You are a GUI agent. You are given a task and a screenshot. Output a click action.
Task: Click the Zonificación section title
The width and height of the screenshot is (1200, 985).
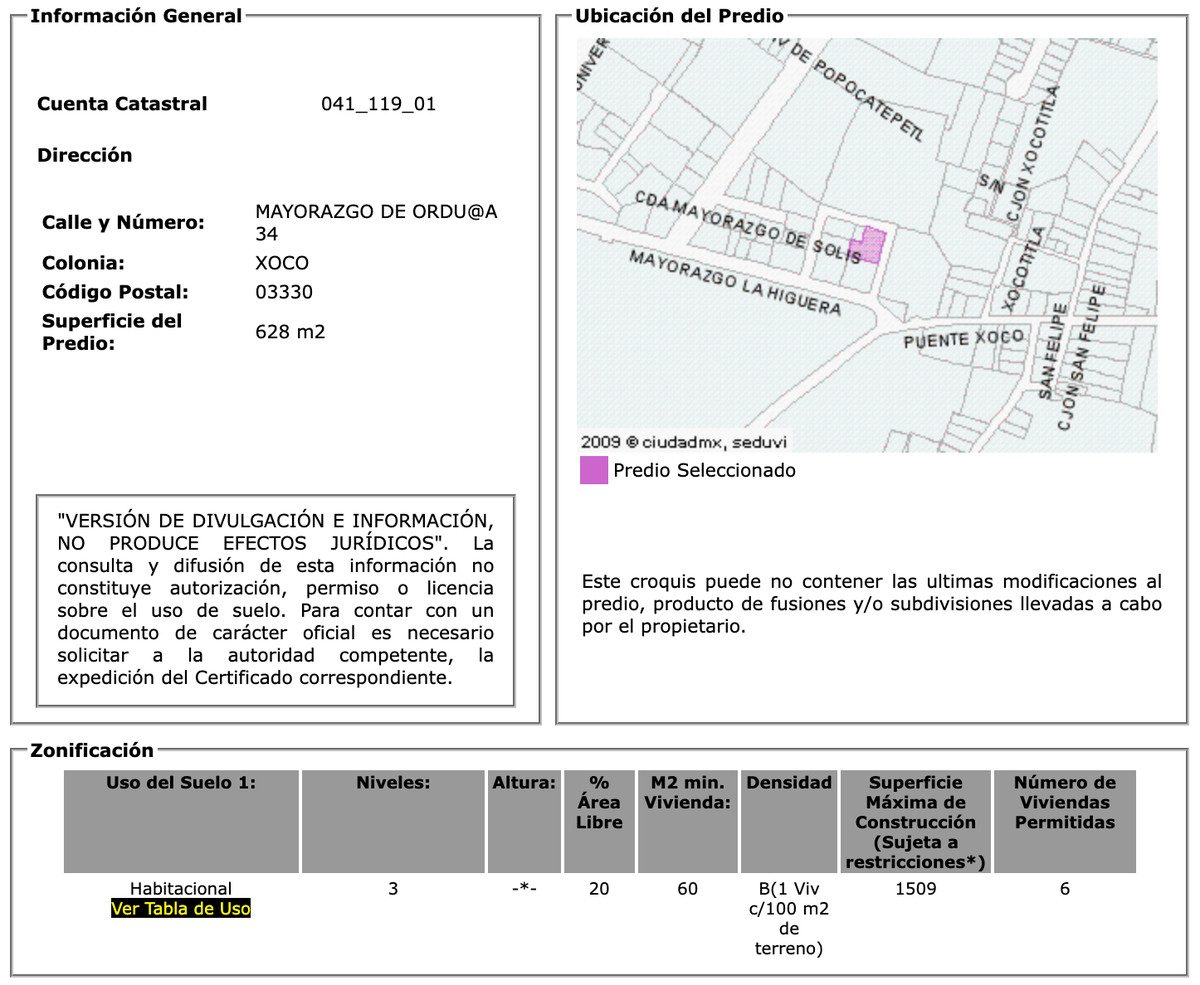92,750
